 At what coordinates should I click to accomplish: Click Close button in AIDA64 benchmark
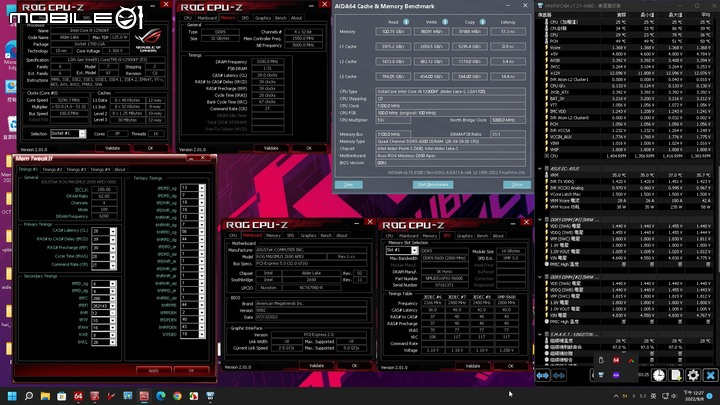pos(517,185)
